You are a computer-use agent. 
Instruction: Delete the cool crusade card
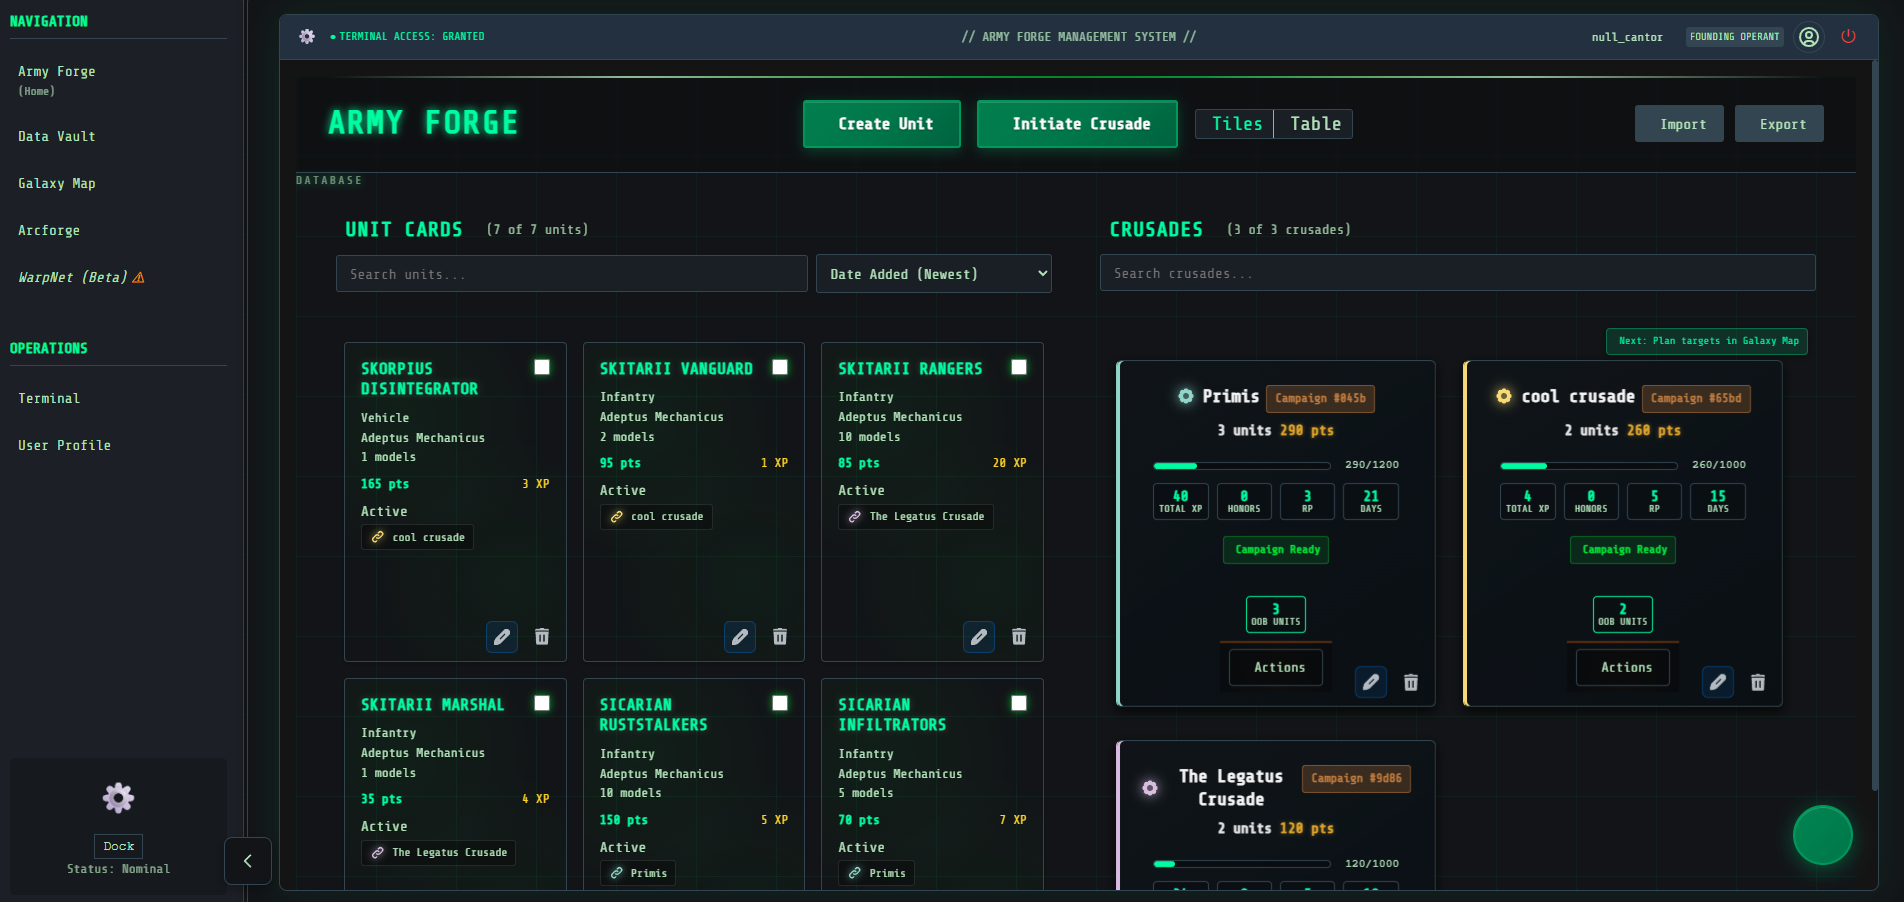(1758, 682)
